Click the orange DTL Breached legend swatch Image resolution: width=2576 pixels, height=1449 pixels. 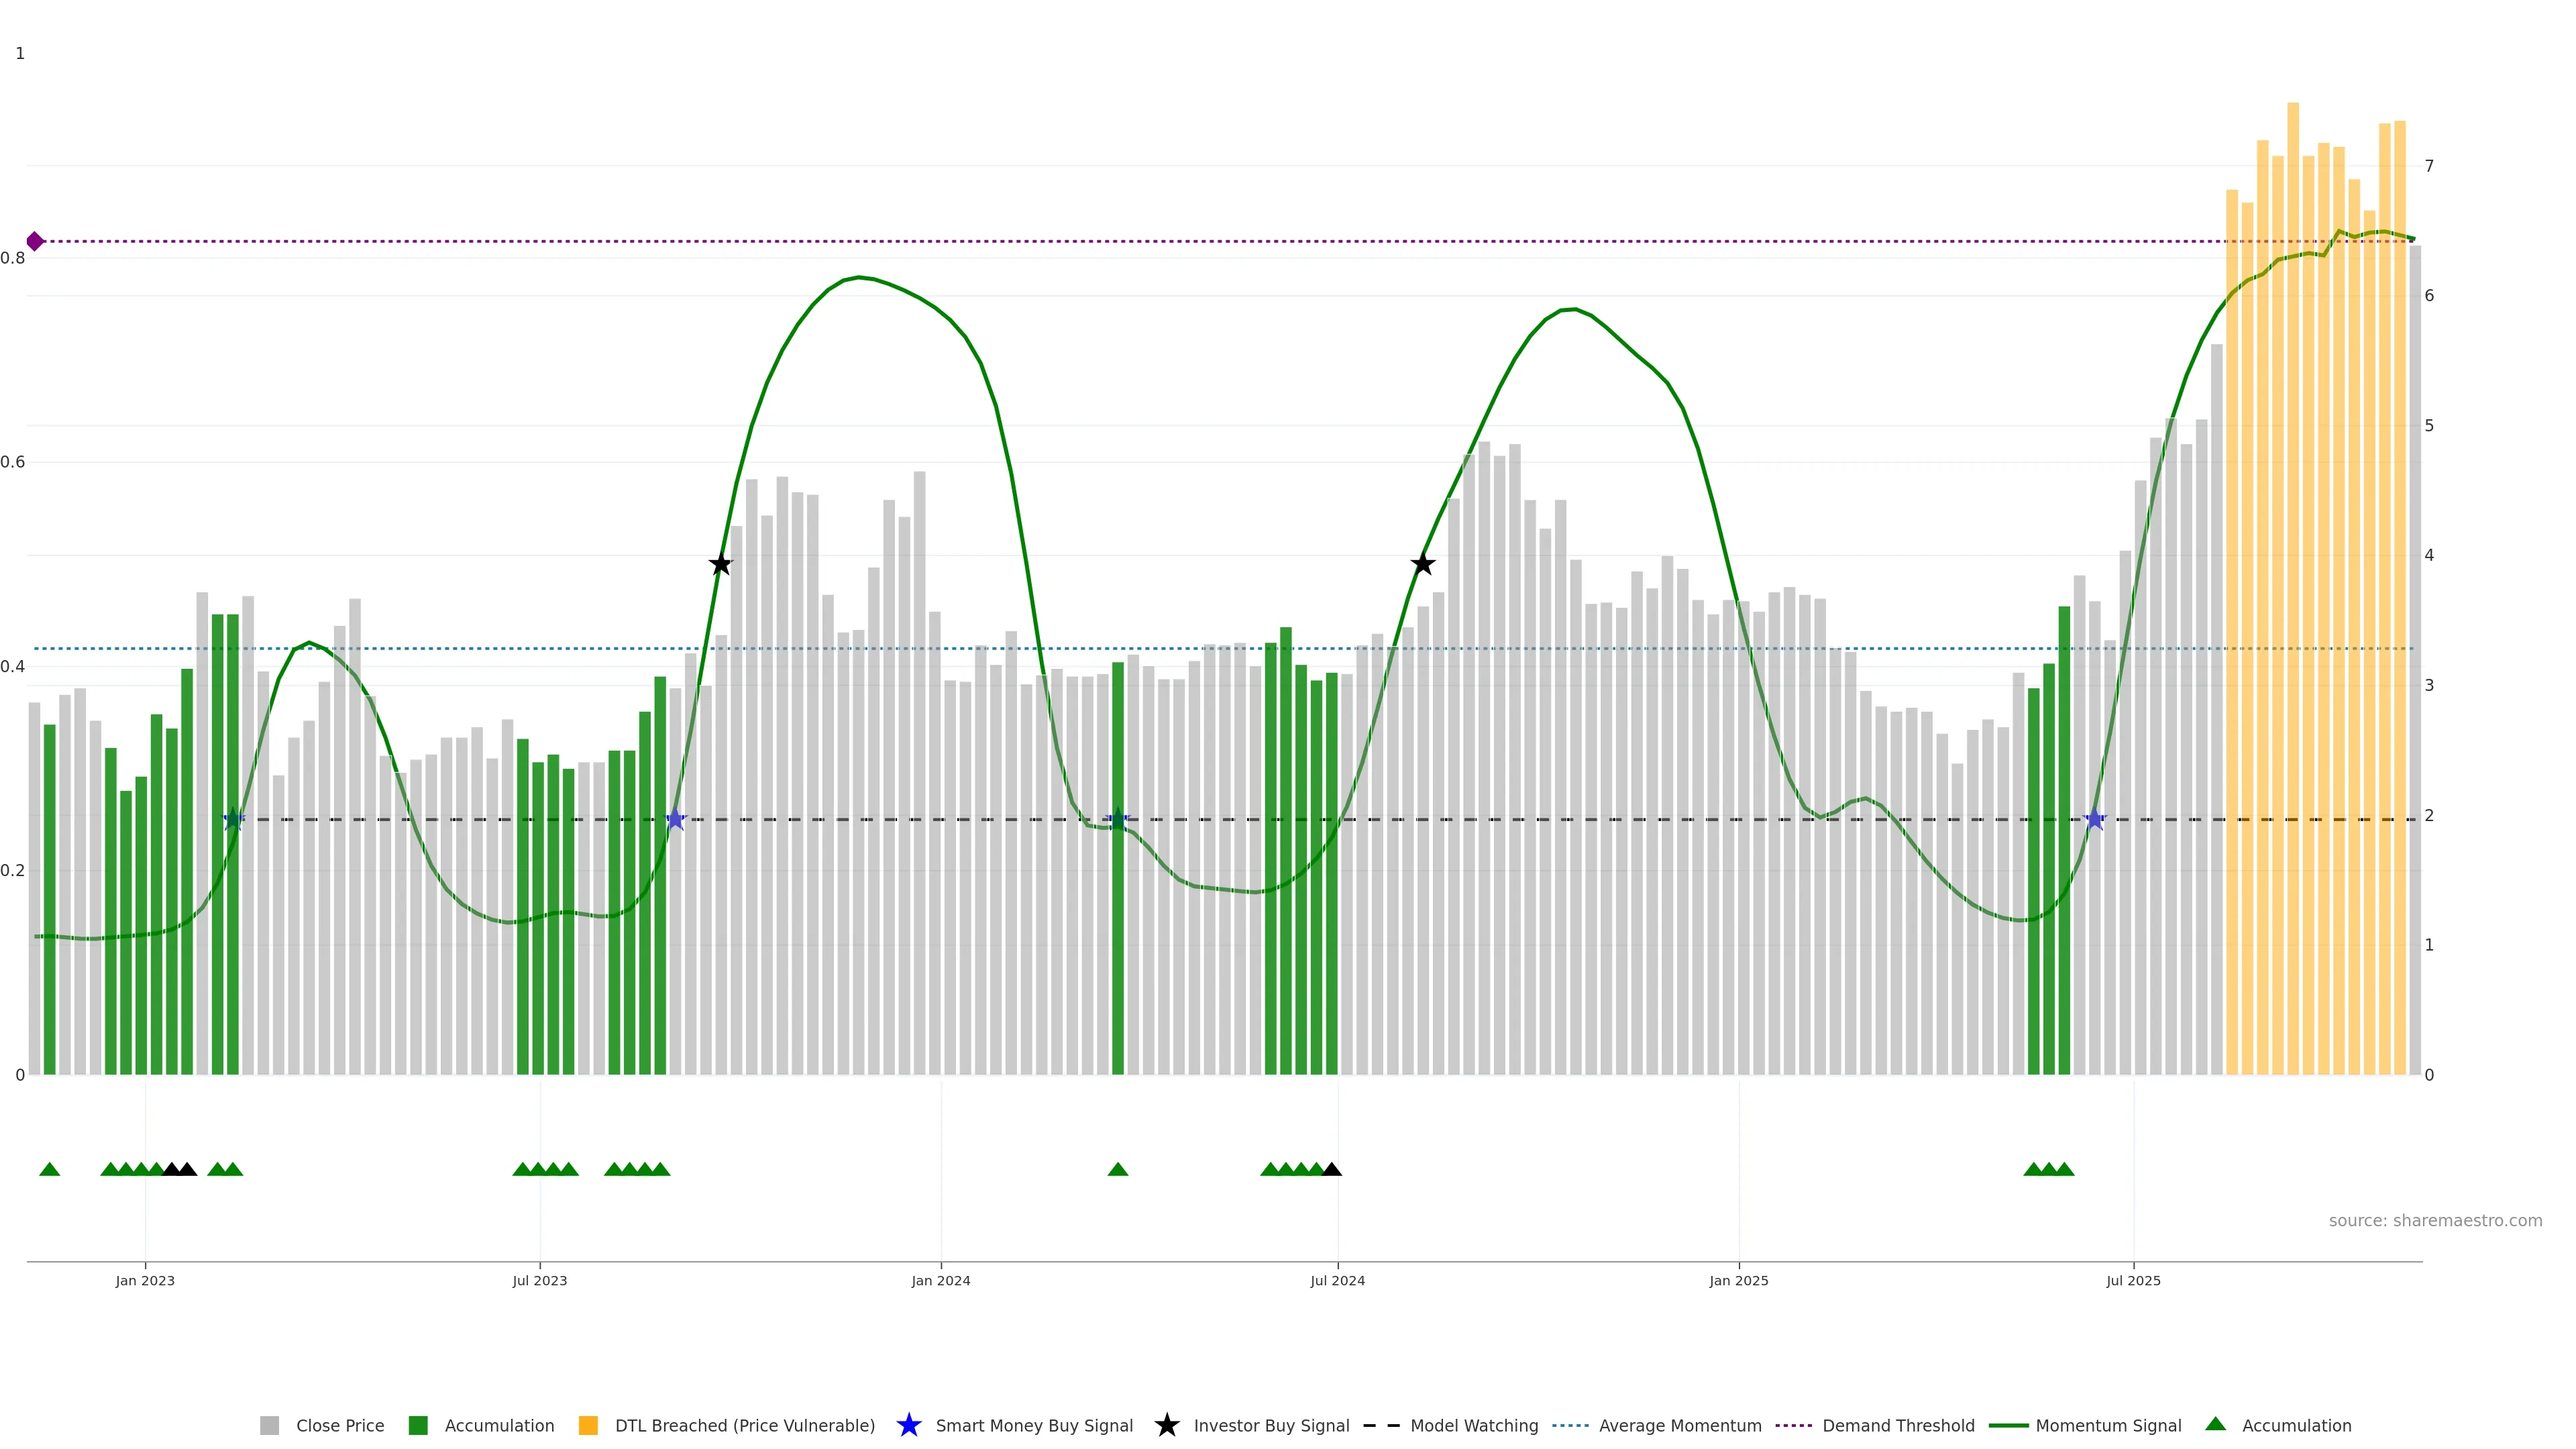tap(588, 1425)
